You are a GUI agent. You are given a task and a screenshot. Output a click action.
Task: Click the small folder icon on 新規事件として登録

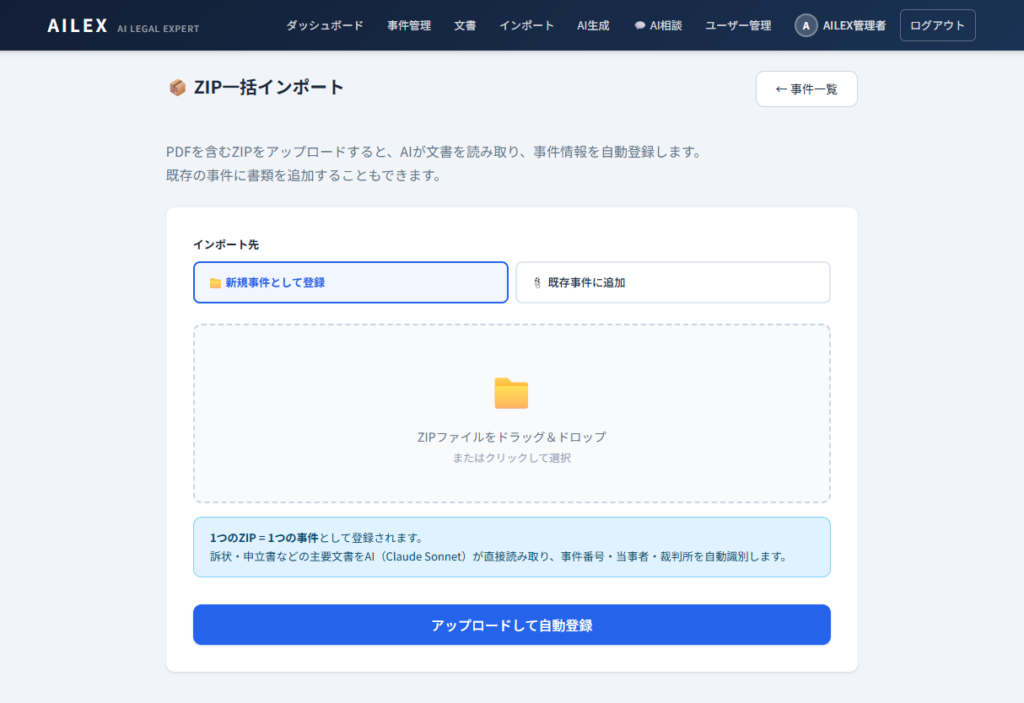point(215,283)
